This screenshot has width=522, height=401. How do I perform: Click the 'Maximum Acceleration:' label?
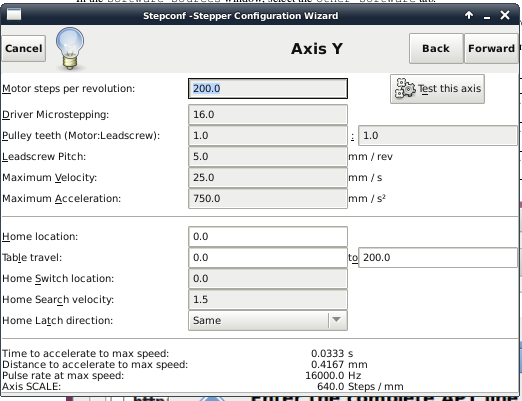(x=61, y=199)
